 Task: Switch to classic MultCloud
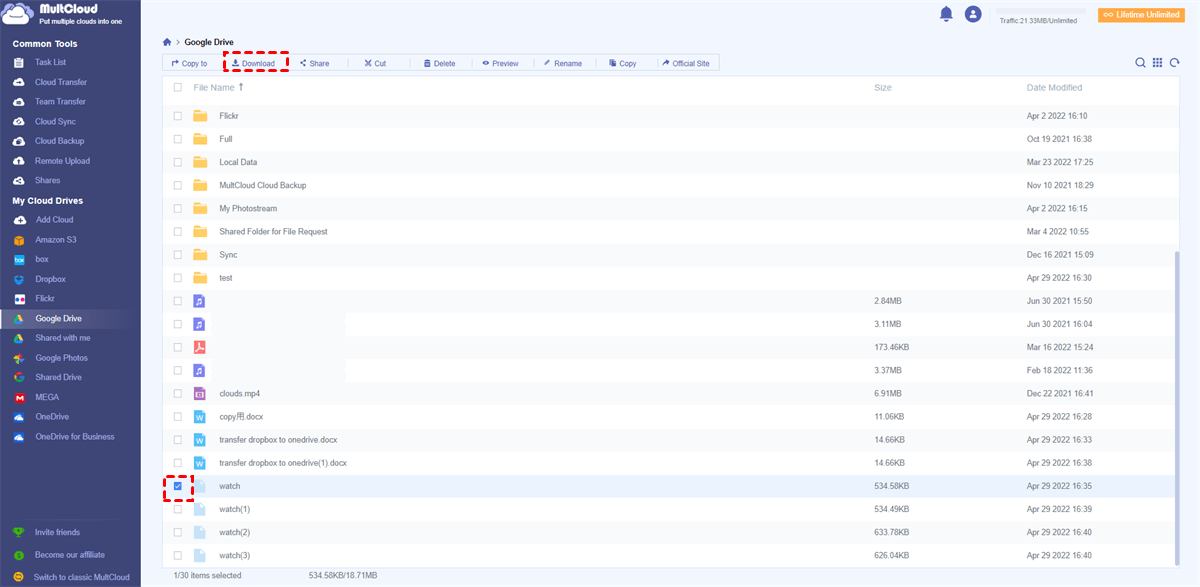[x=81, y=577]
